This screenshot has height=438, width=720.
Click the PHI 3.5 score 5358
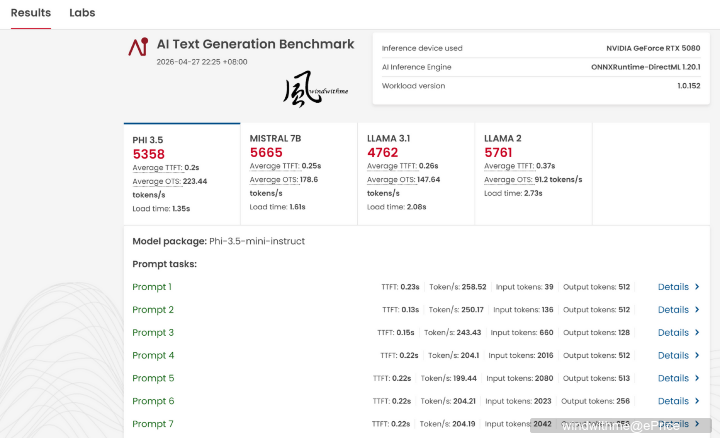click(149, 154)
